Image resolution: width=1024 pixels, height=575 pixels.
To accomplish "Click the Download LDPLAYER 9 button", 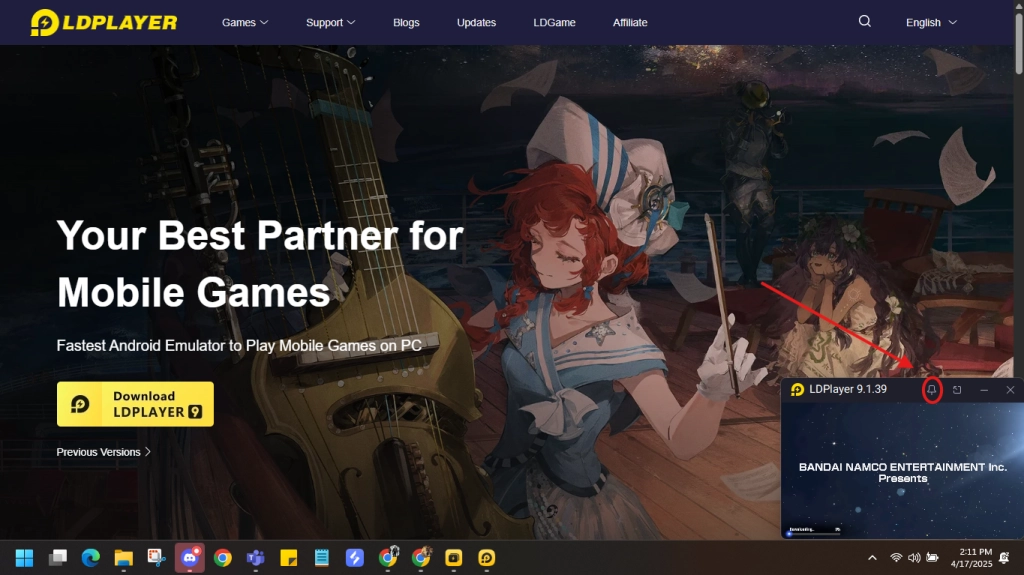I will 135,404.
